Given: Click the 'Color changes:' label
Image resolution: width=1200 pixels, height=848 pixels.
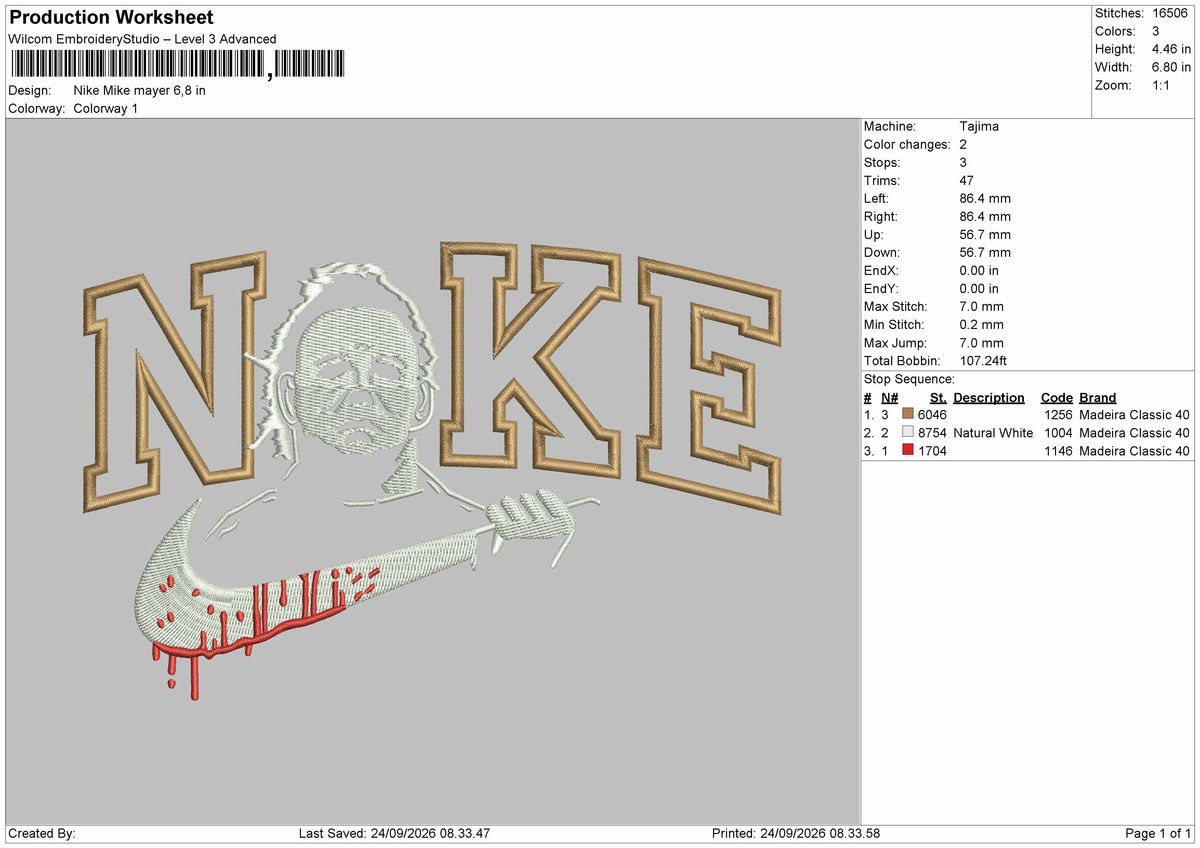Looking at the screenshot, I should [x=907, y=144].
